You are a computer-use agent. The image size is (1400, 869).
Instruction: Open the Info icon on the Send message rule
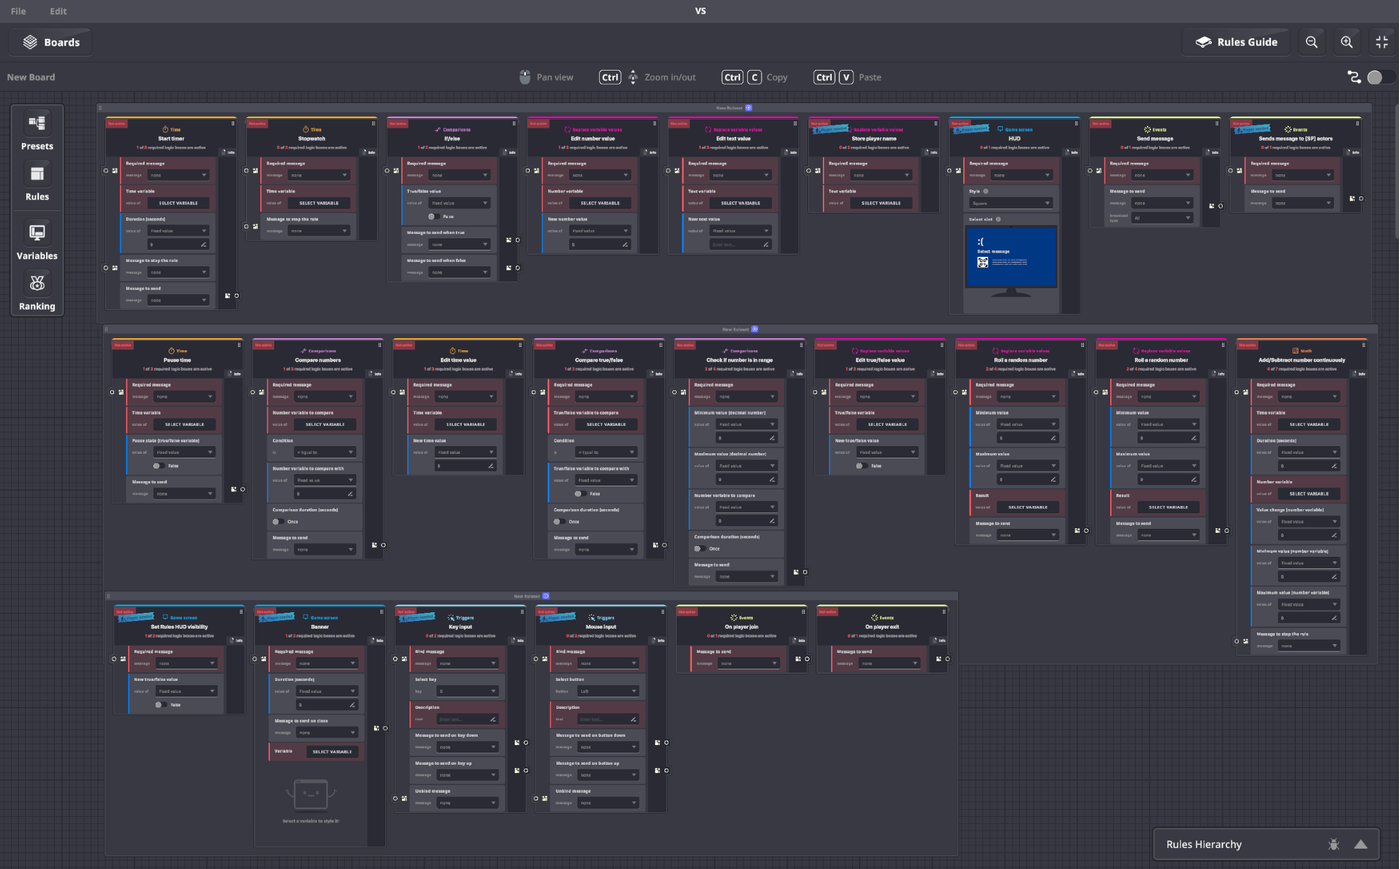1212,152
